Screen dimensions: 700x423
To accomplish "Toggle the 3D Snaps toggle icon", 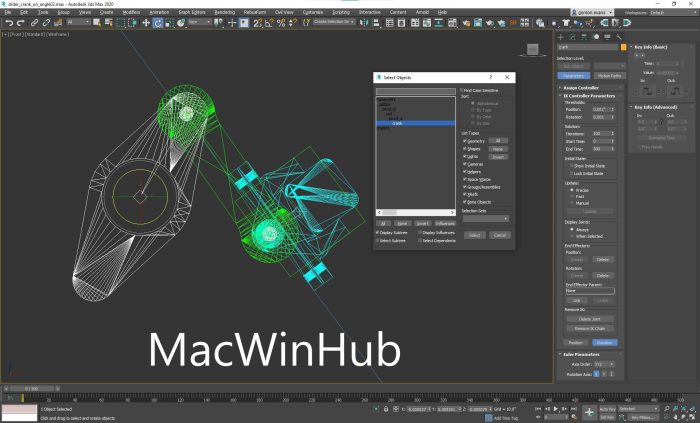I will point(258,23).
